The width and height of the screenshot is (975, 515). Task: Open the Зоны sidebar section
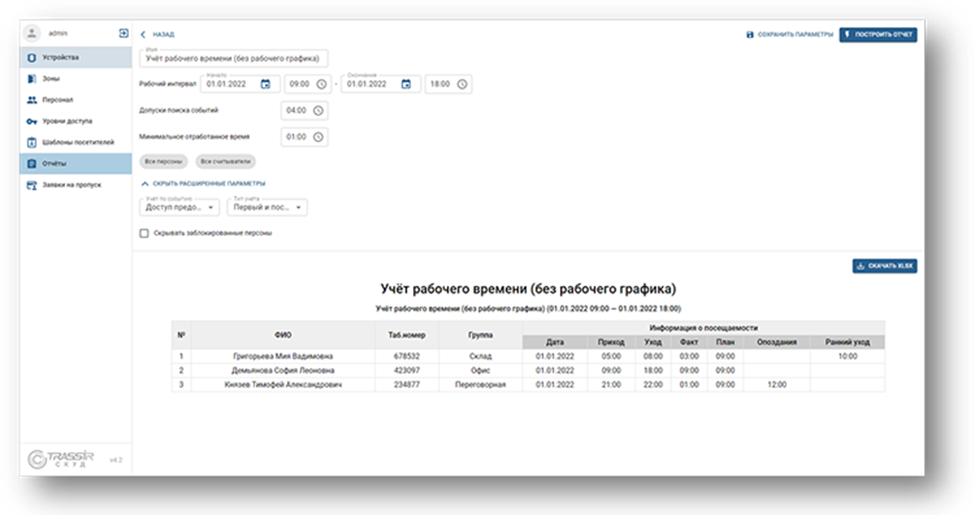[x=76, y=79]
